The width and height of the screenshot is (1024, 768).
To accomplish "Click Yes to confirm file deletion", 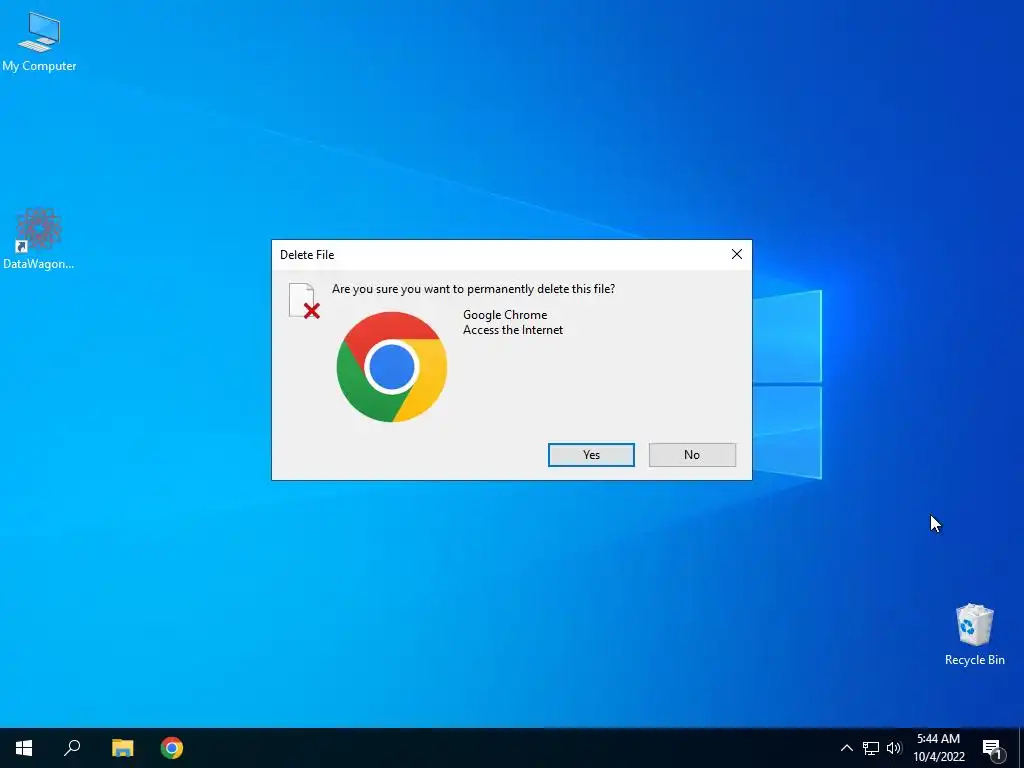I will point(591,455).
